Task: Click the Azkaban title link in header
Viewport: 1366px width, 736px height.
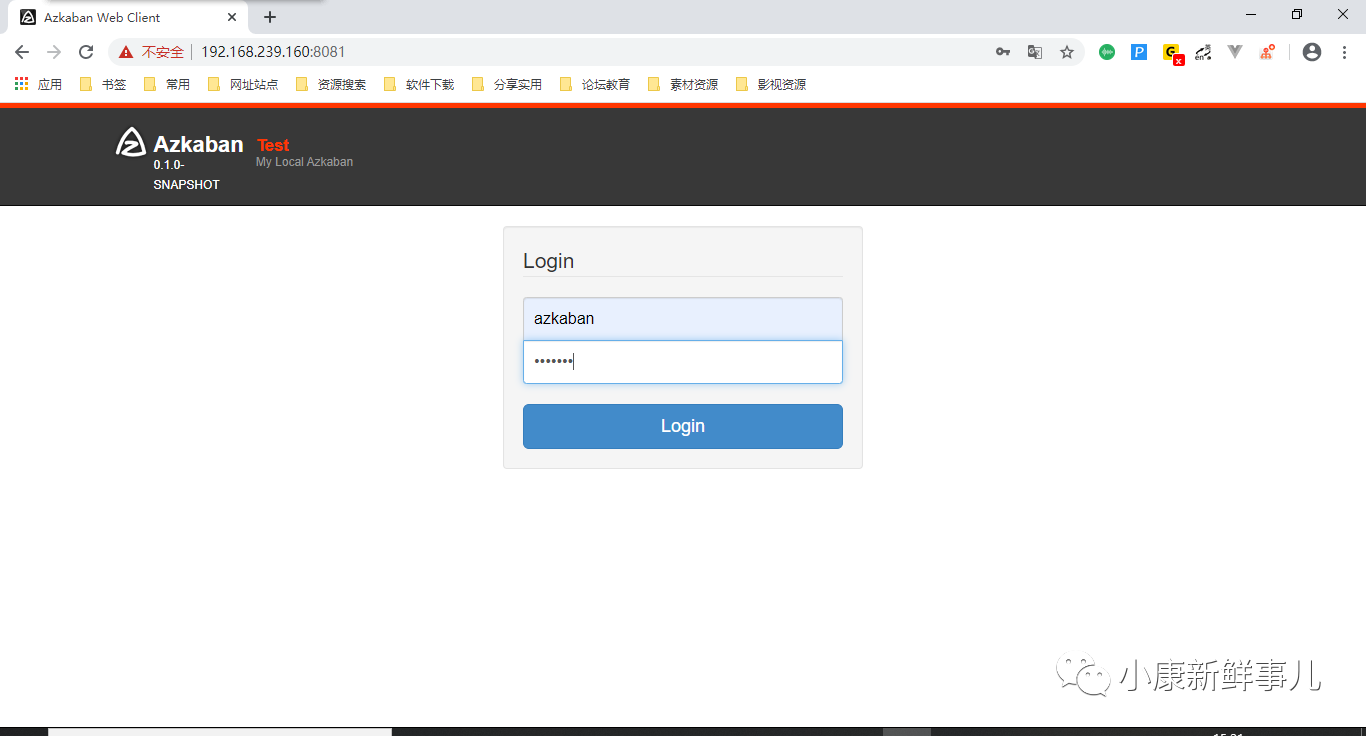Action: coord(198,144)
